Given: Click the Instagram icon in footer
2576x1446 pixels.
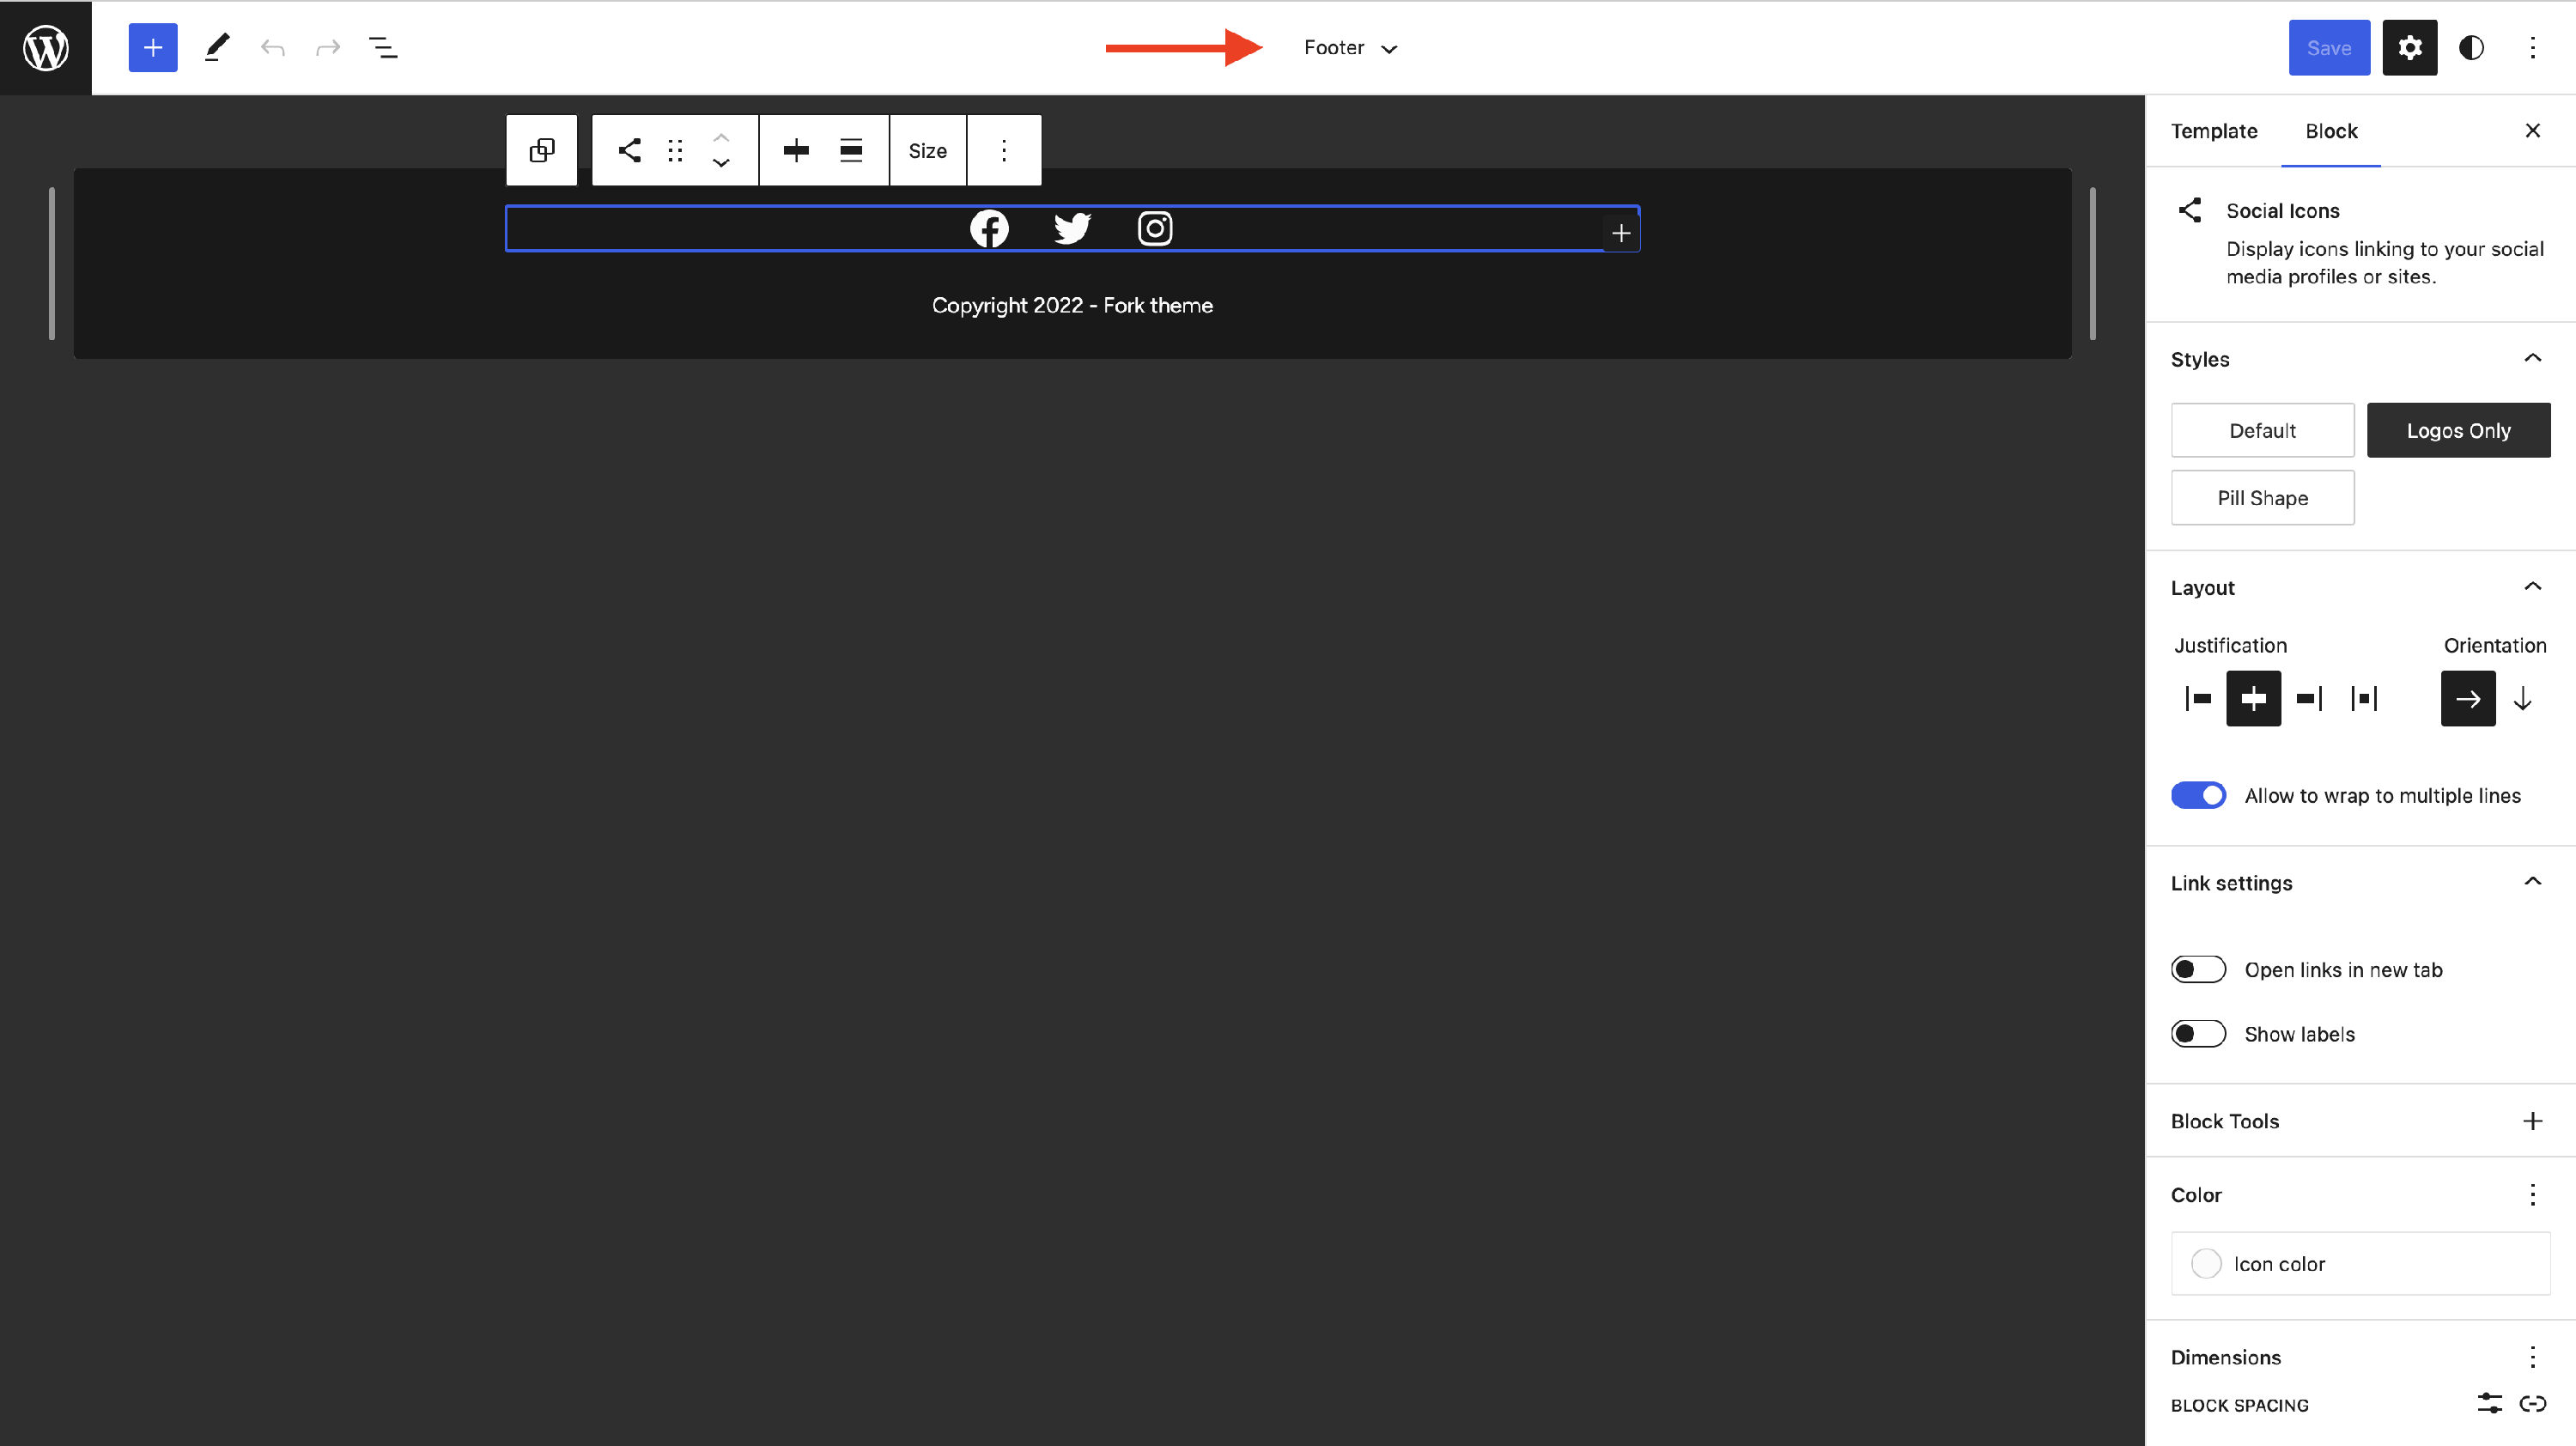Looking at the screenshot, I should coord(1155,228).
